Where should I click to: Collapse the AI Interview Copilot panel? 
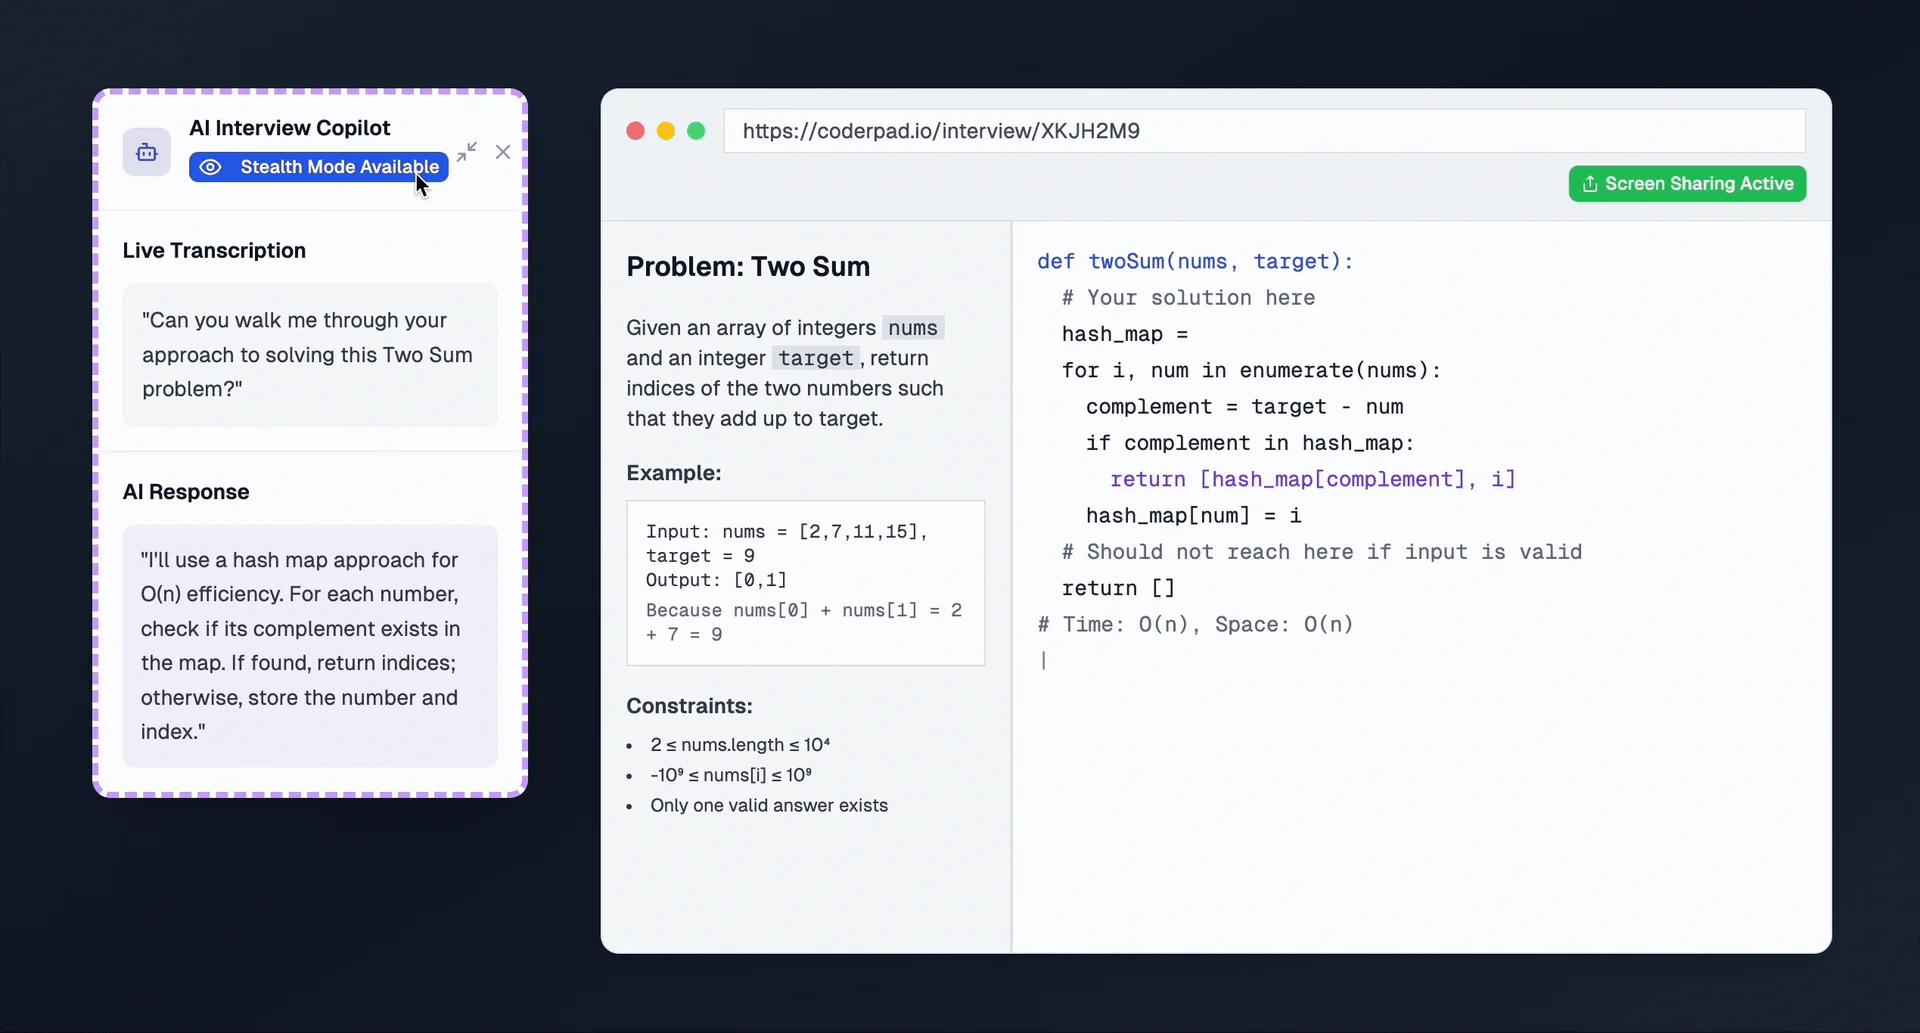(467, 152)
